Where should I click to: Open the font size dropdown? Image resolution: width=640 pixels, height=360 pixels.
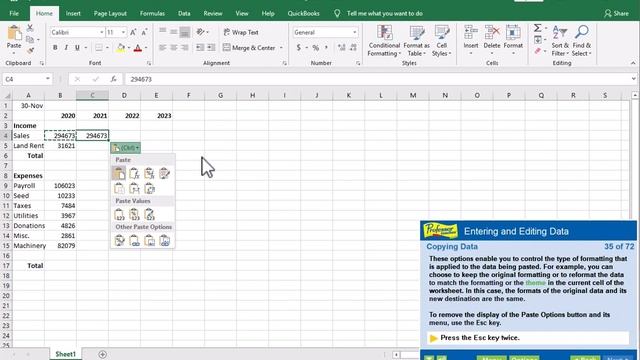123,32
